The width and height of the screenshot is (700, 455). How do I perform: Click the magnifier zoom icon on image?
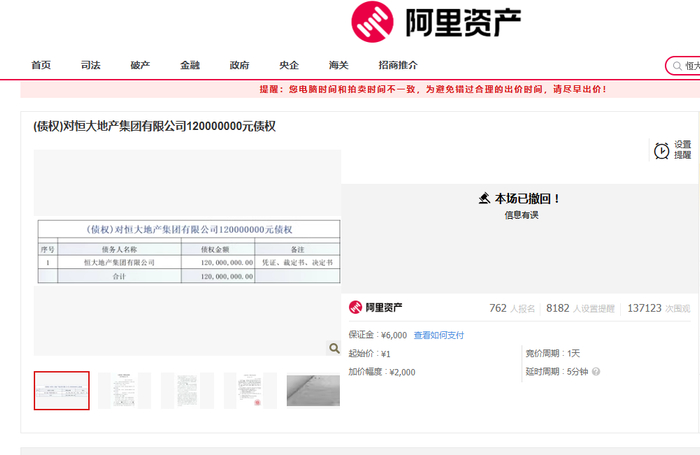pyautogui.click(x=333, y=348)
